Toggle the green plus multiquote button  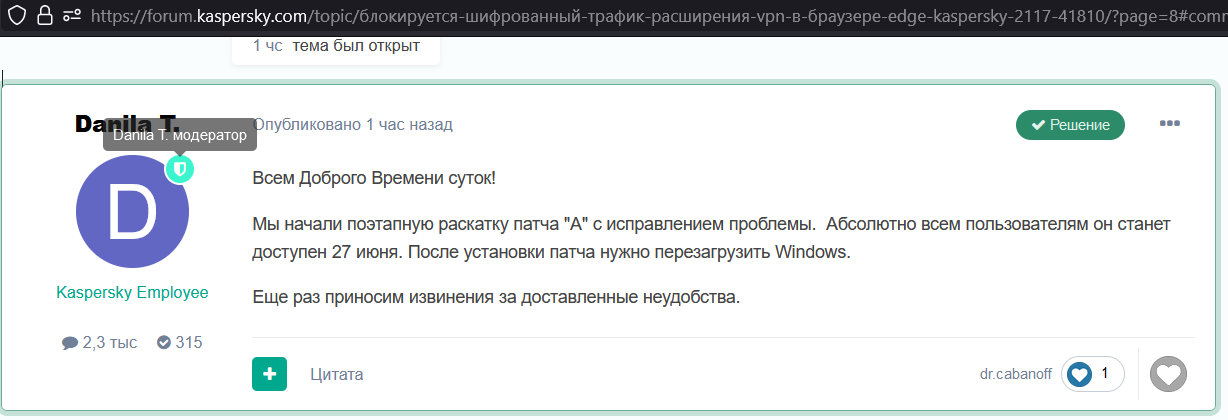point(269,374)
